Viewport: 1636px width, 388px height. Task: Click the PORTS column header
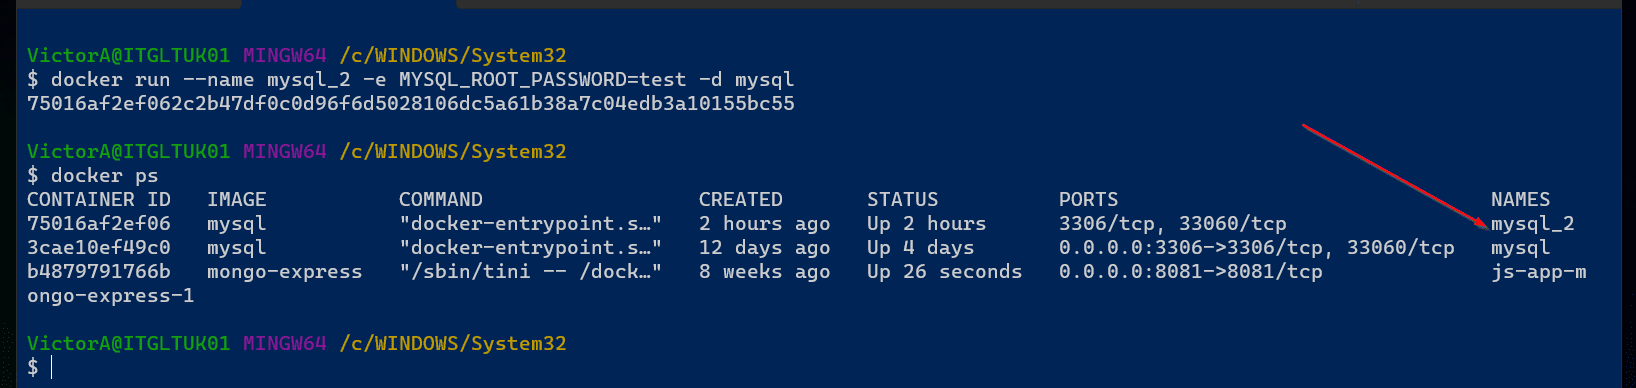[x=1088, y=200]
